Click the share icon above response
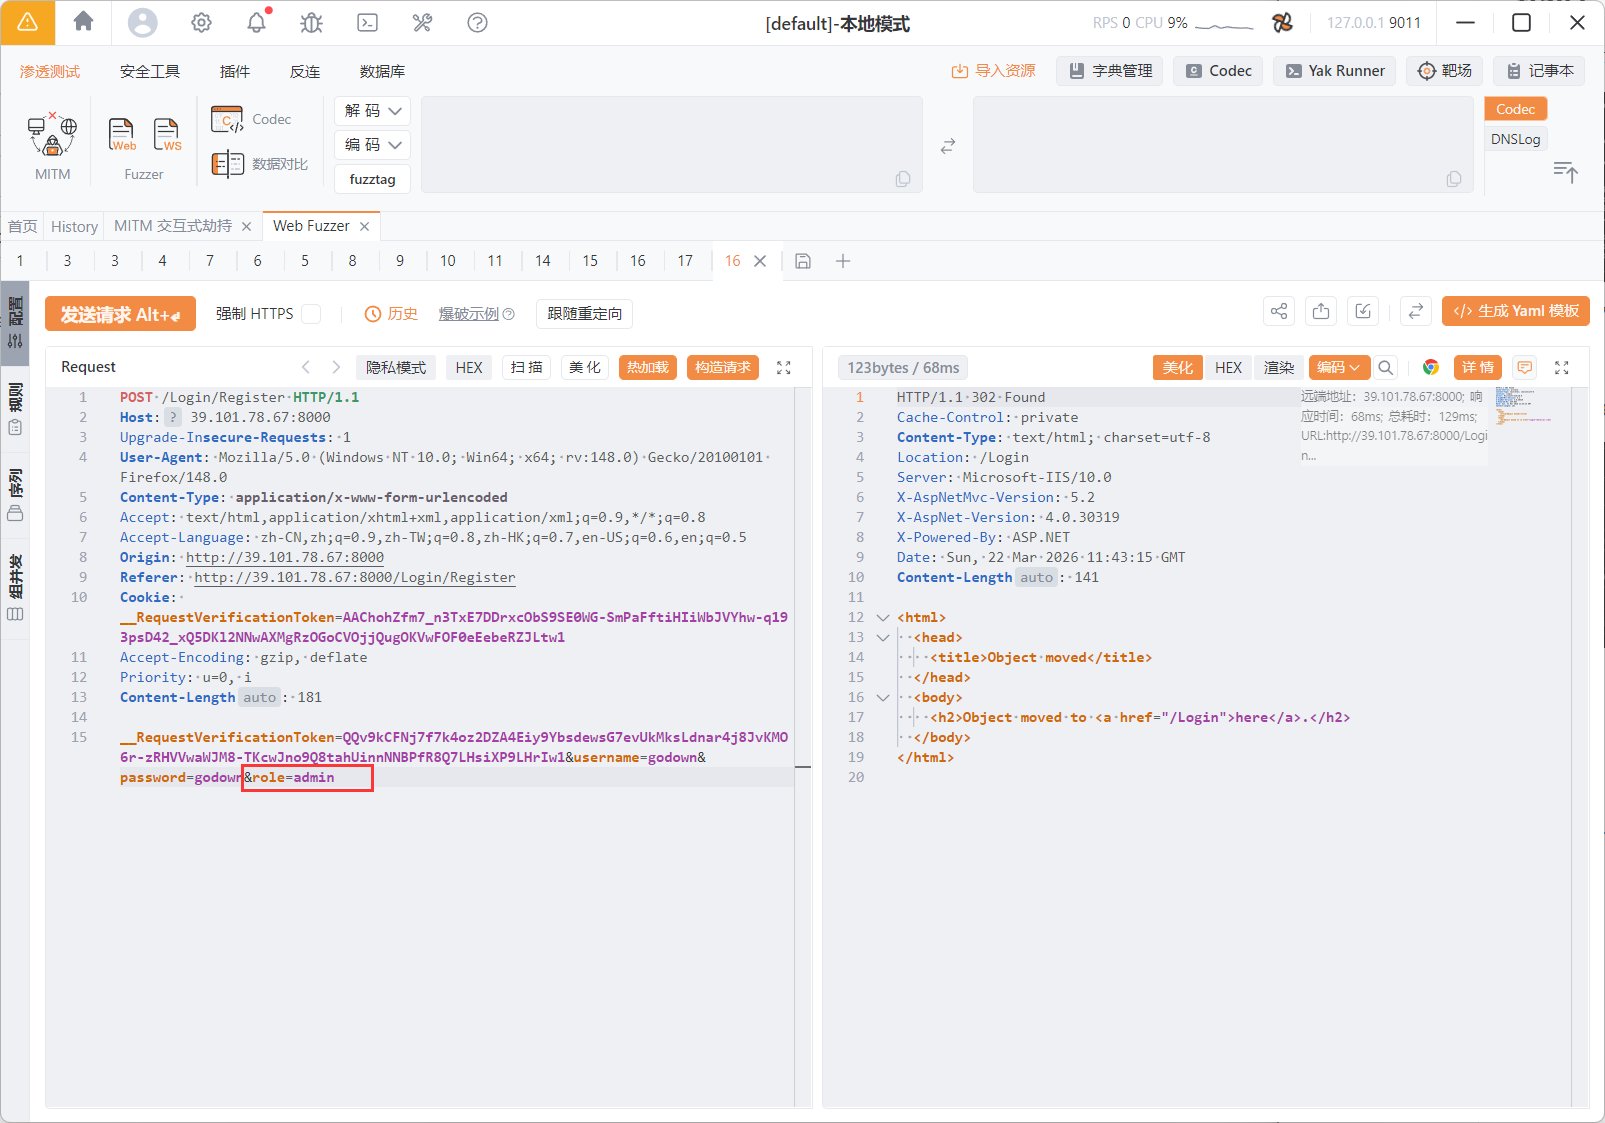Screen dimensions: 1605x1123 pyautogui.click(x=1279, y=312)
